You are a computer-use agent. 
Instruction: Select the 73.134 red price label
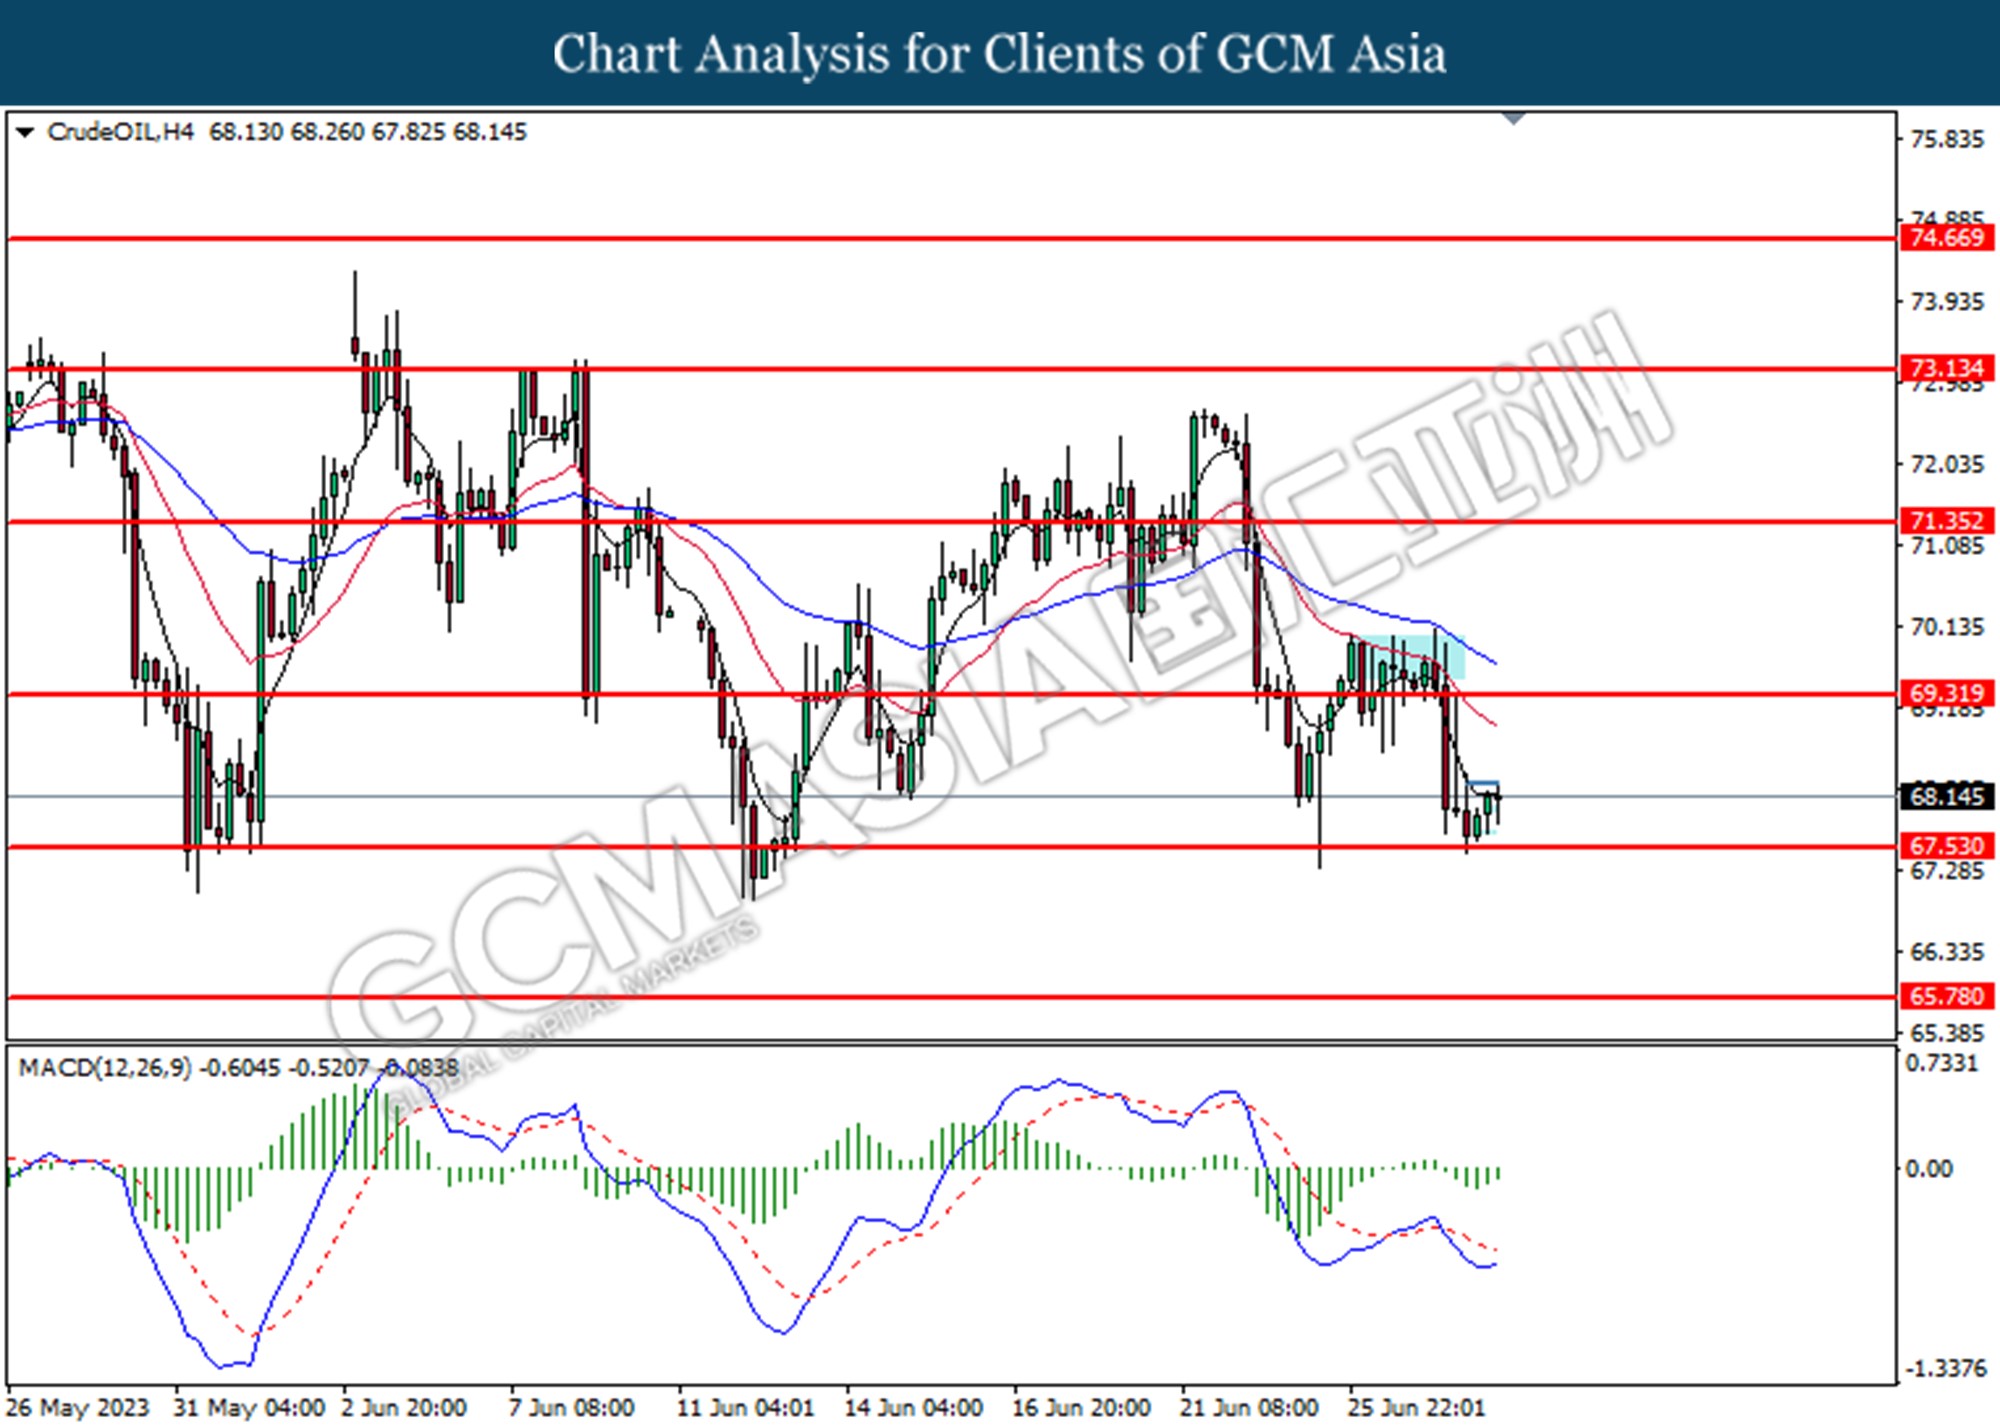point(1946,368)
